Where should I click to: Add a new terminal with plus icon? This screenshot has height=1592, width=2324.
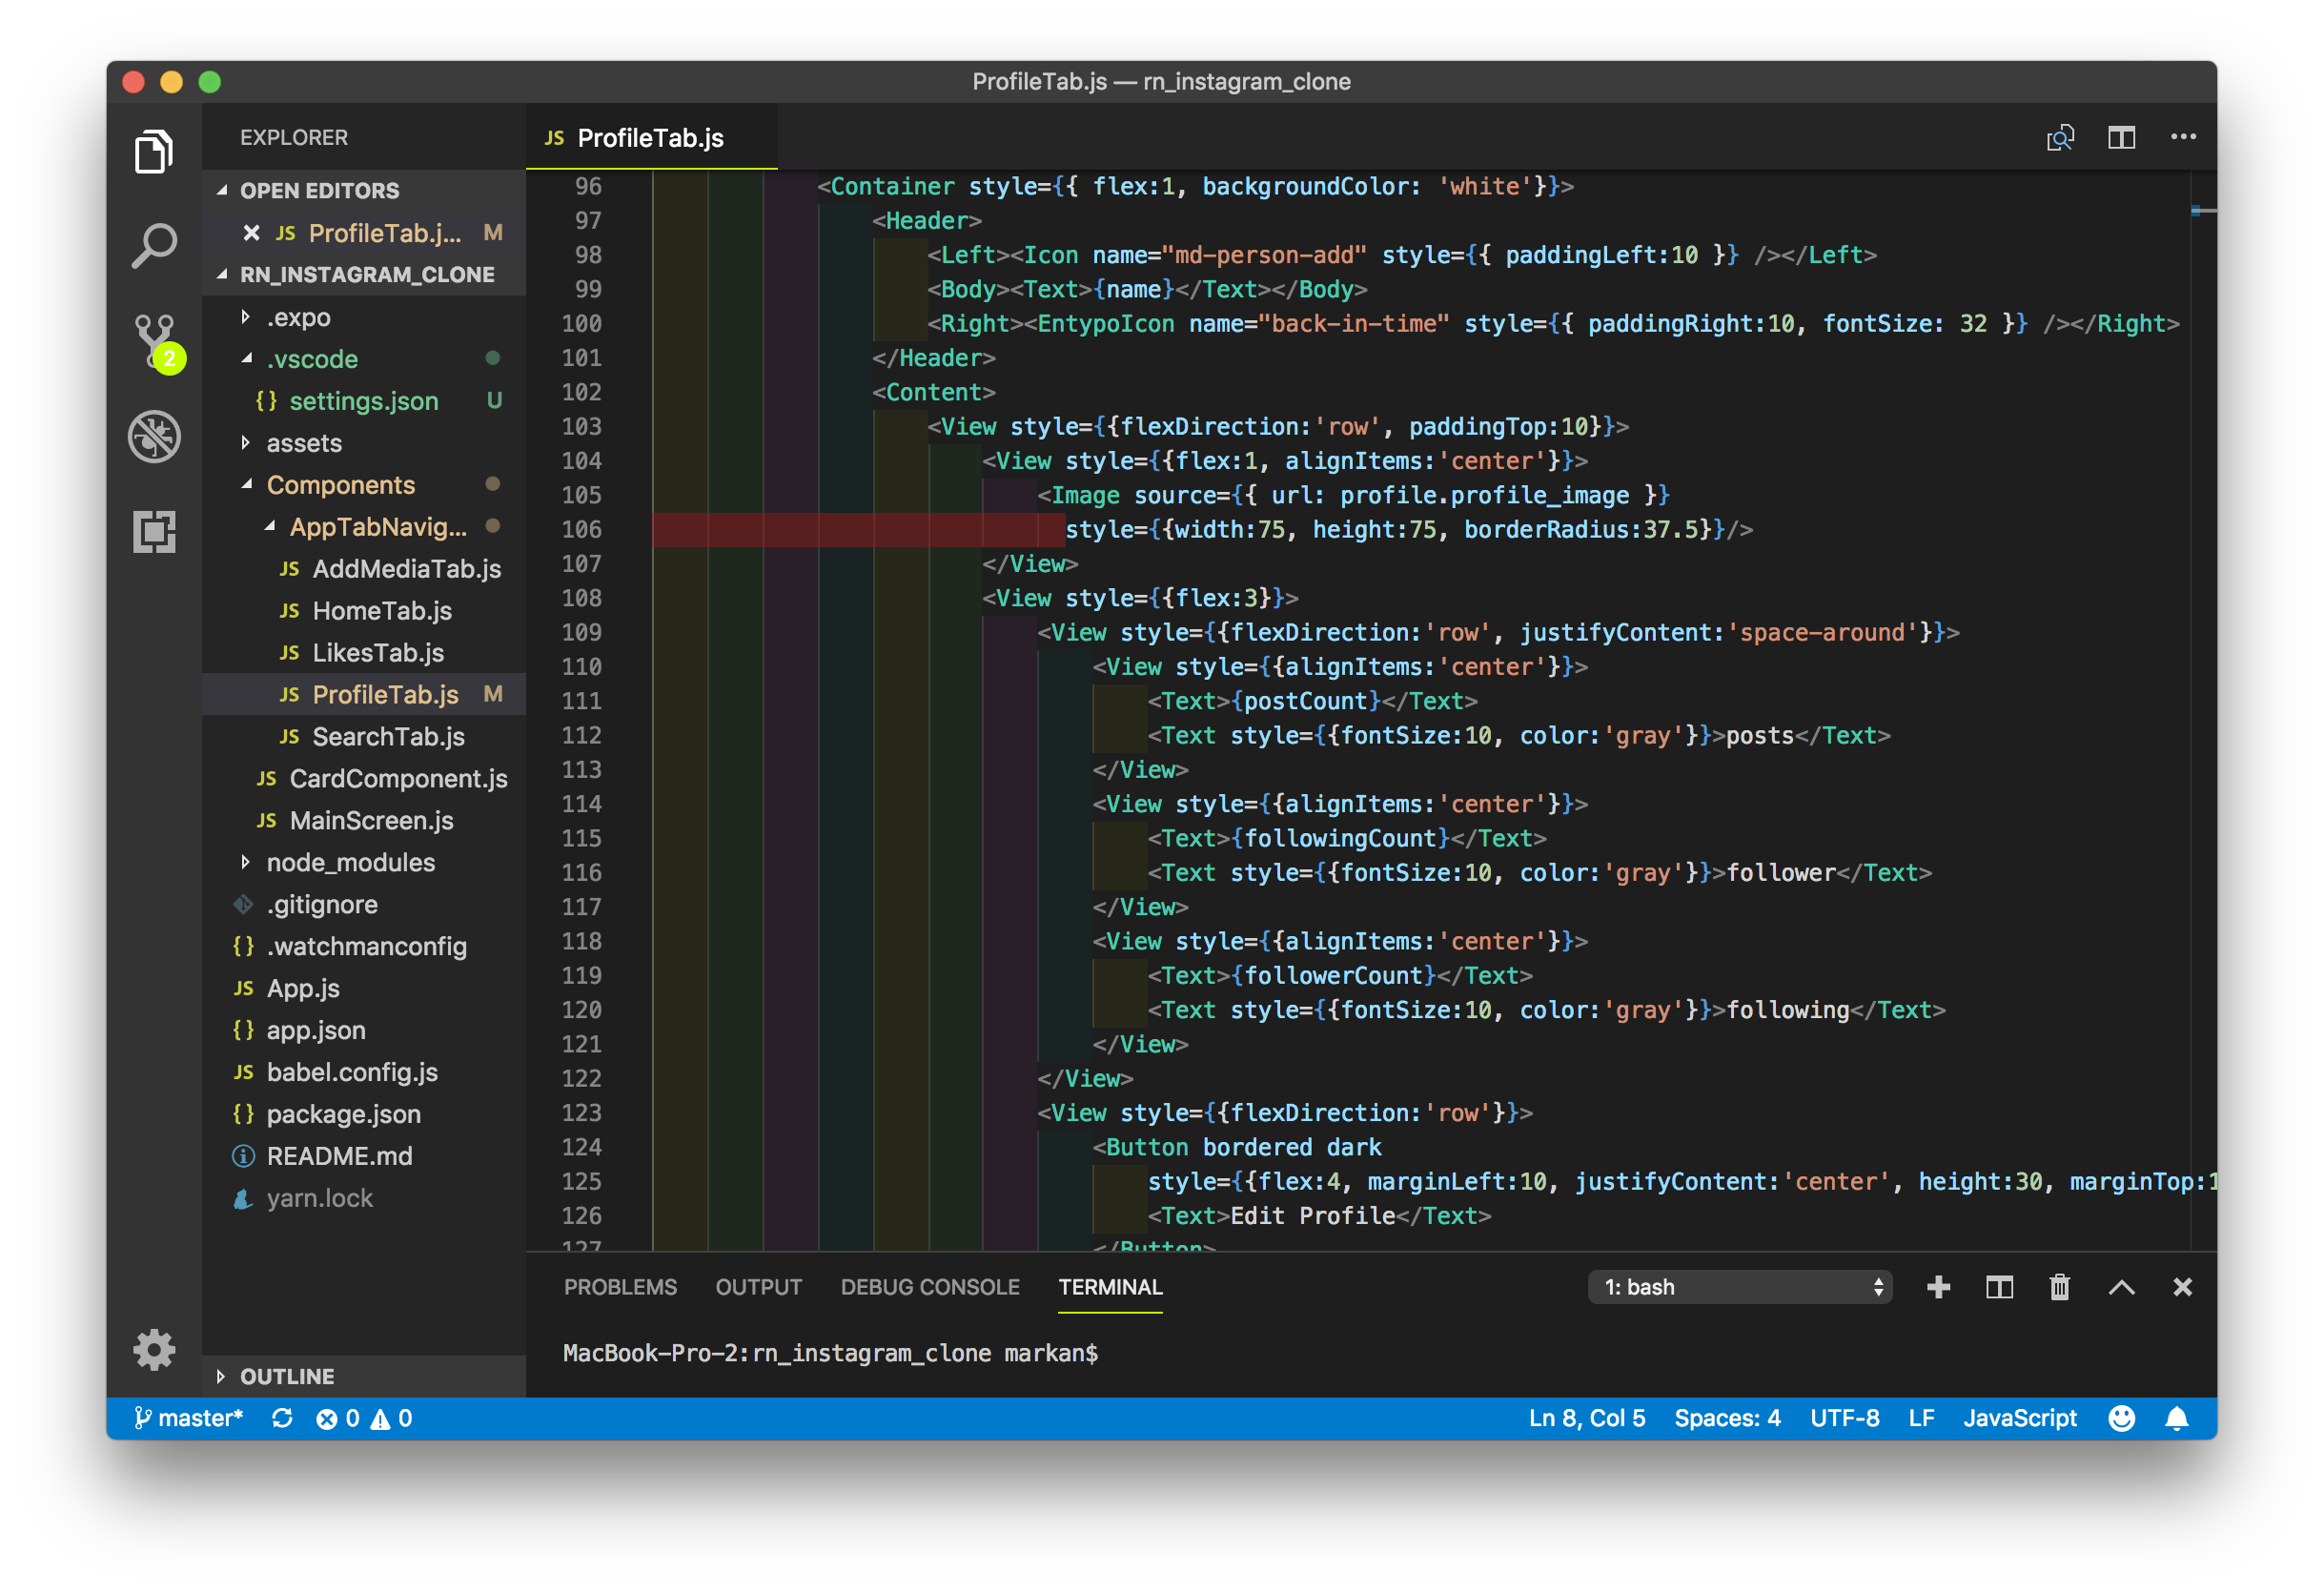(1938, 1287)
